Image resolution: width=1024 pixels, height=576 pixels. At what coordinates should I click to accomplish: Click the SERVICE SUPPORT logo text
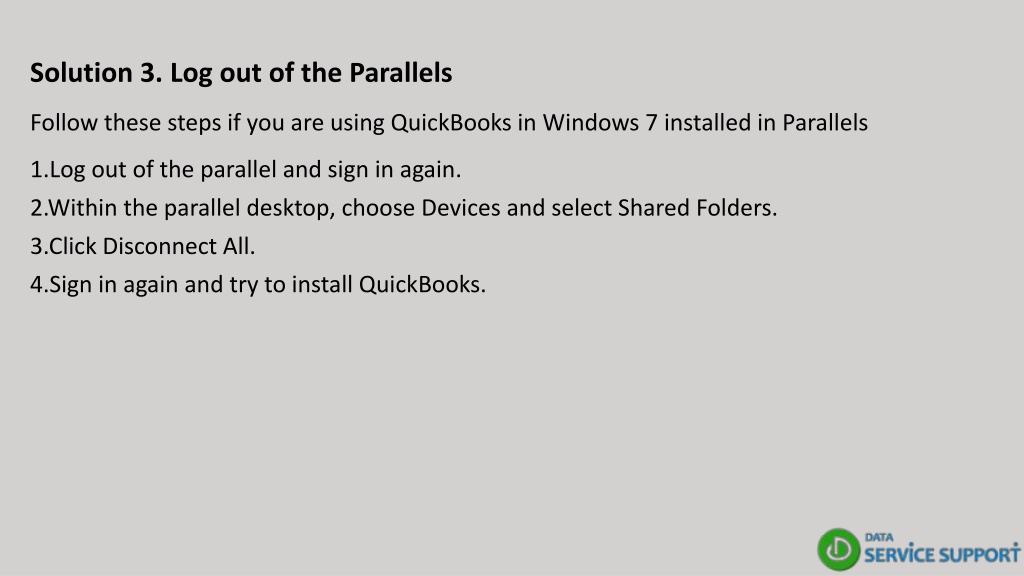pos(942,555)
